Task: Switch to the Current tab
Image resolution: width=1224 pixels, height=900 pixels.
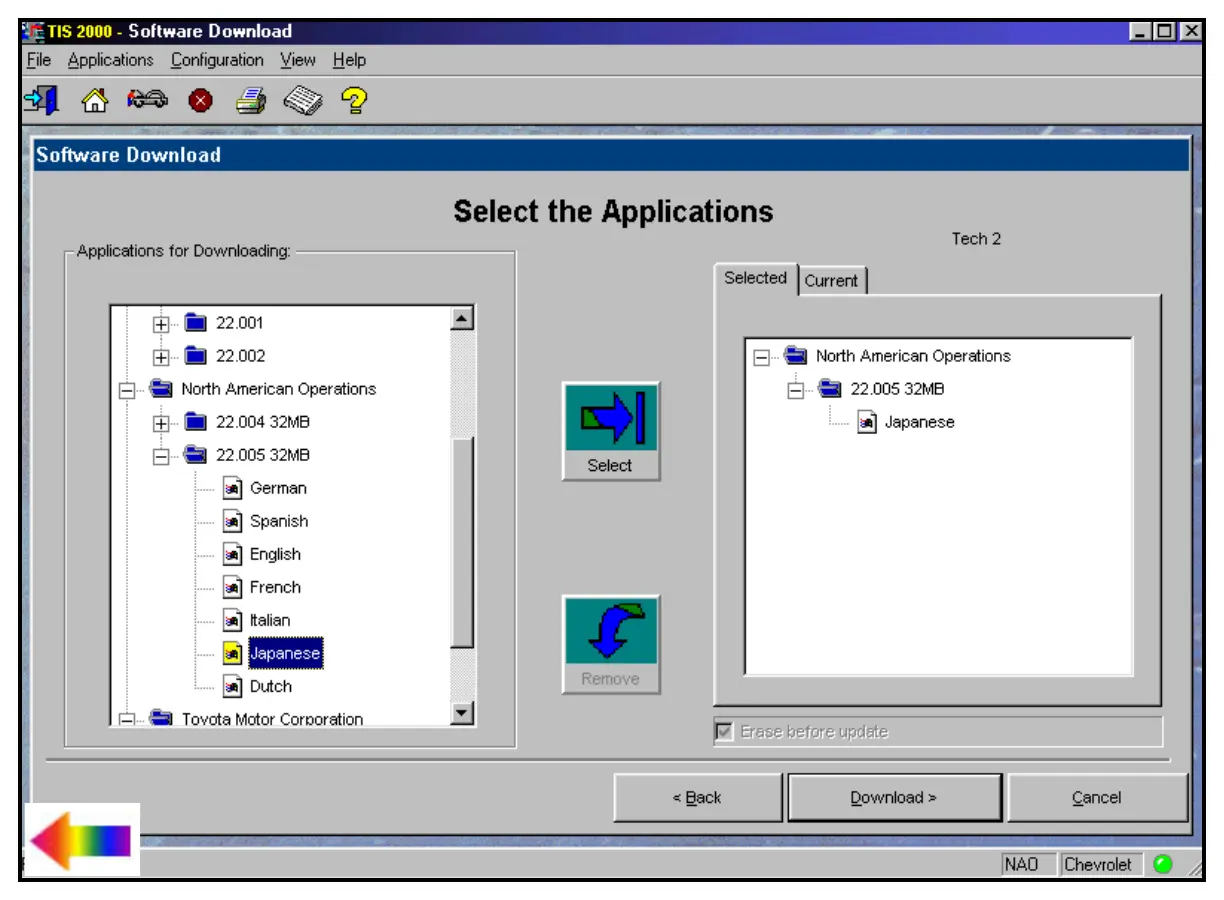Action: (x=831, y=281)
